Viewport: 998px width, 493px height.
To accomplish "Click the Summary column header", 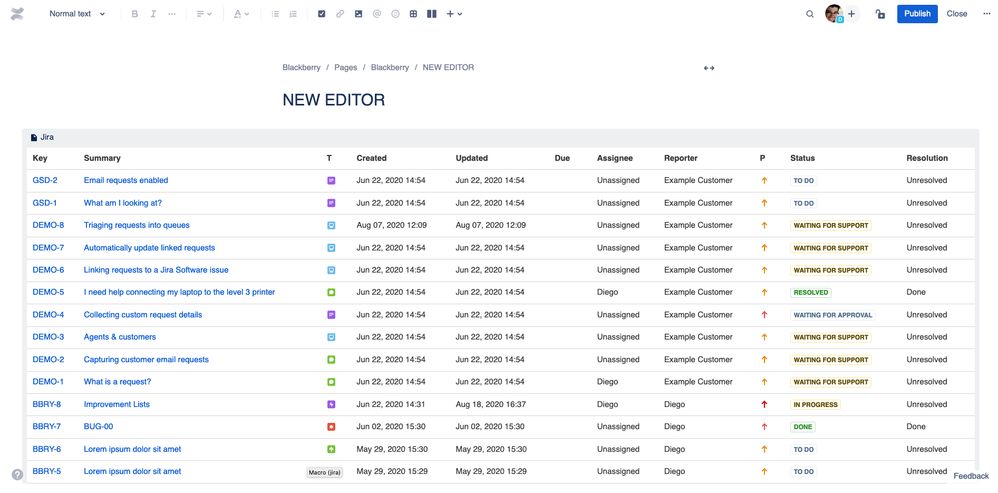I will [102, 158].
